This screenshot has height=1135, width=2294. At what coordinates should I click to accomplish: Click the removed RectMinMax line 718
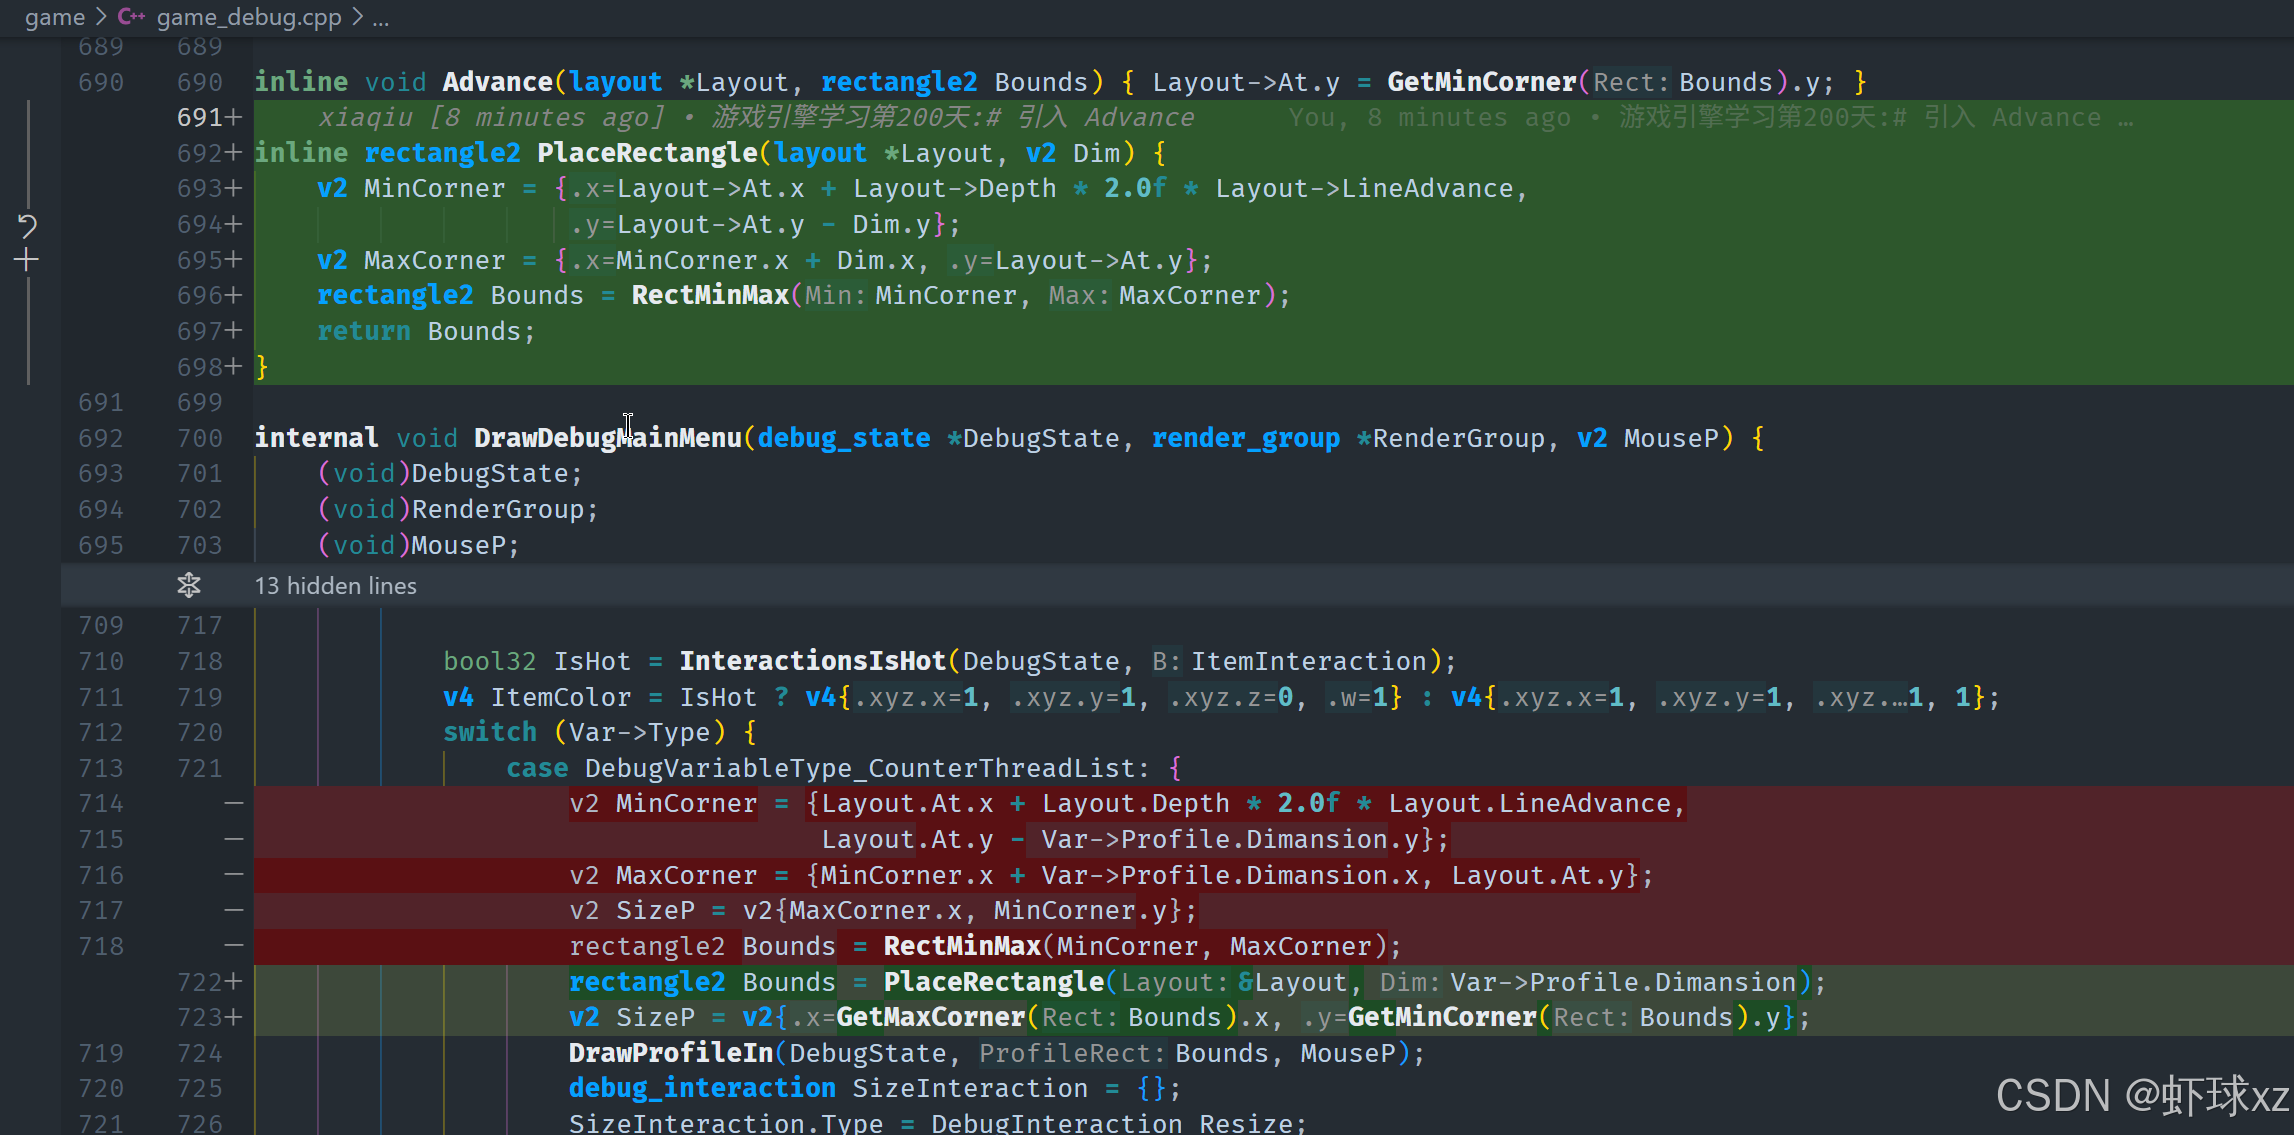(961, 946)
